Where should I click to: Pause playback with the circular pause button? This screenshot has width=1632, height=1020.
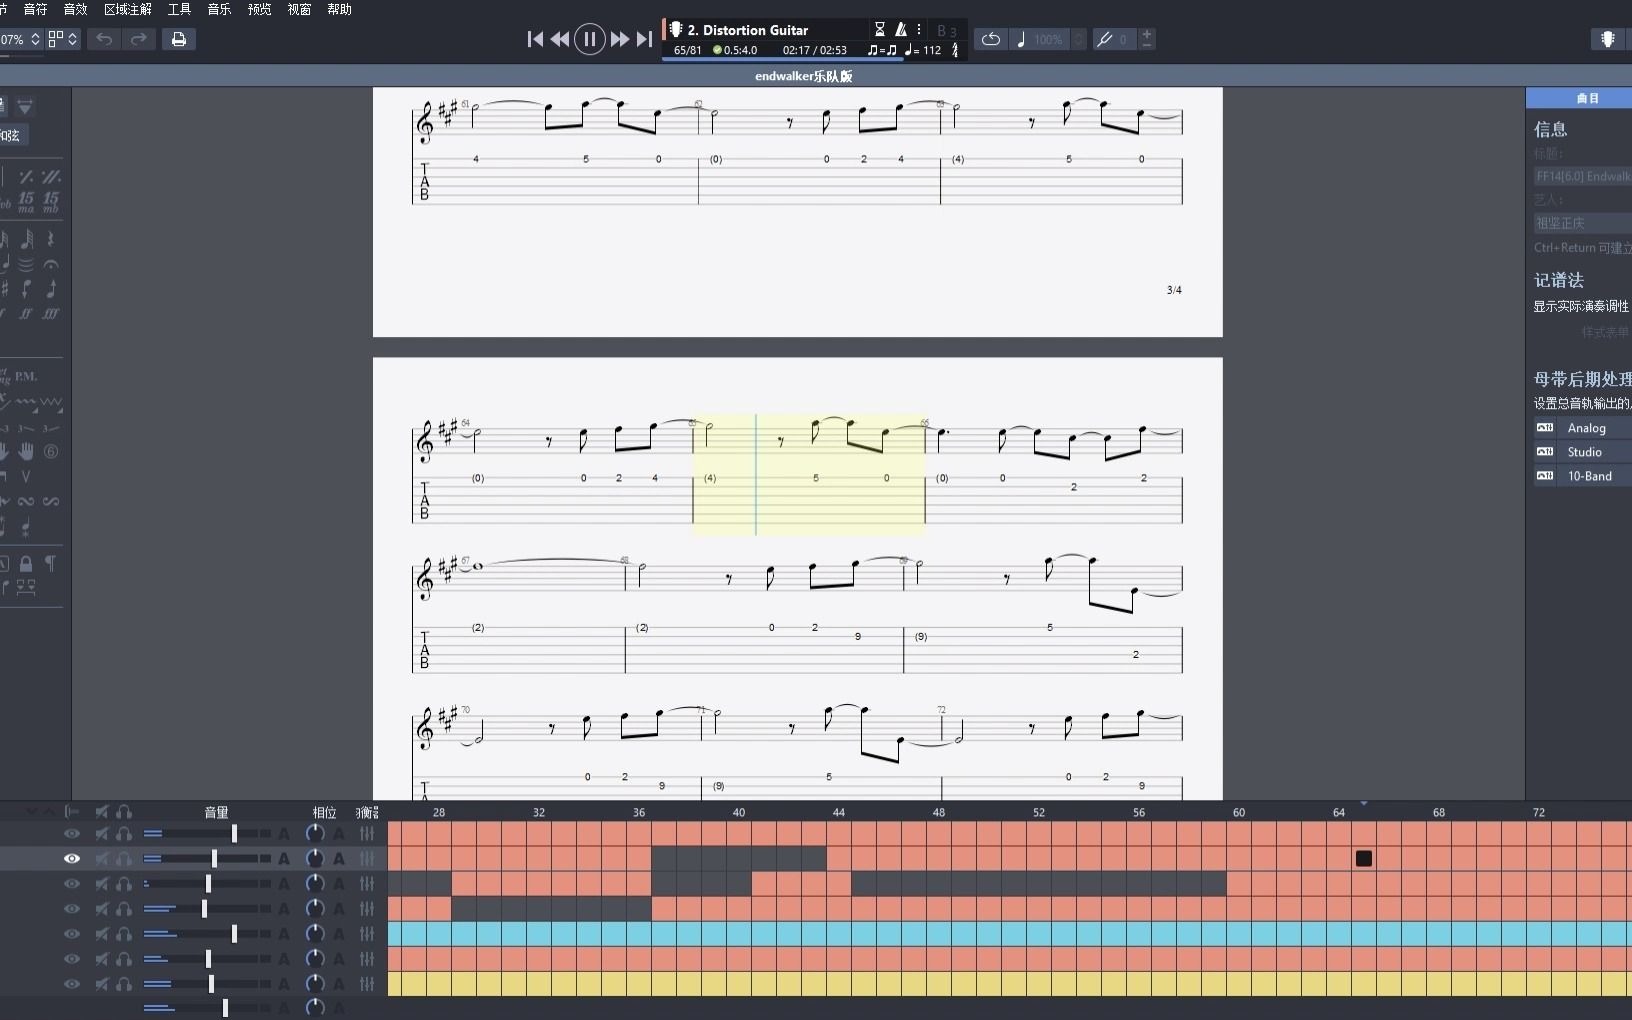tap(590, 39)
